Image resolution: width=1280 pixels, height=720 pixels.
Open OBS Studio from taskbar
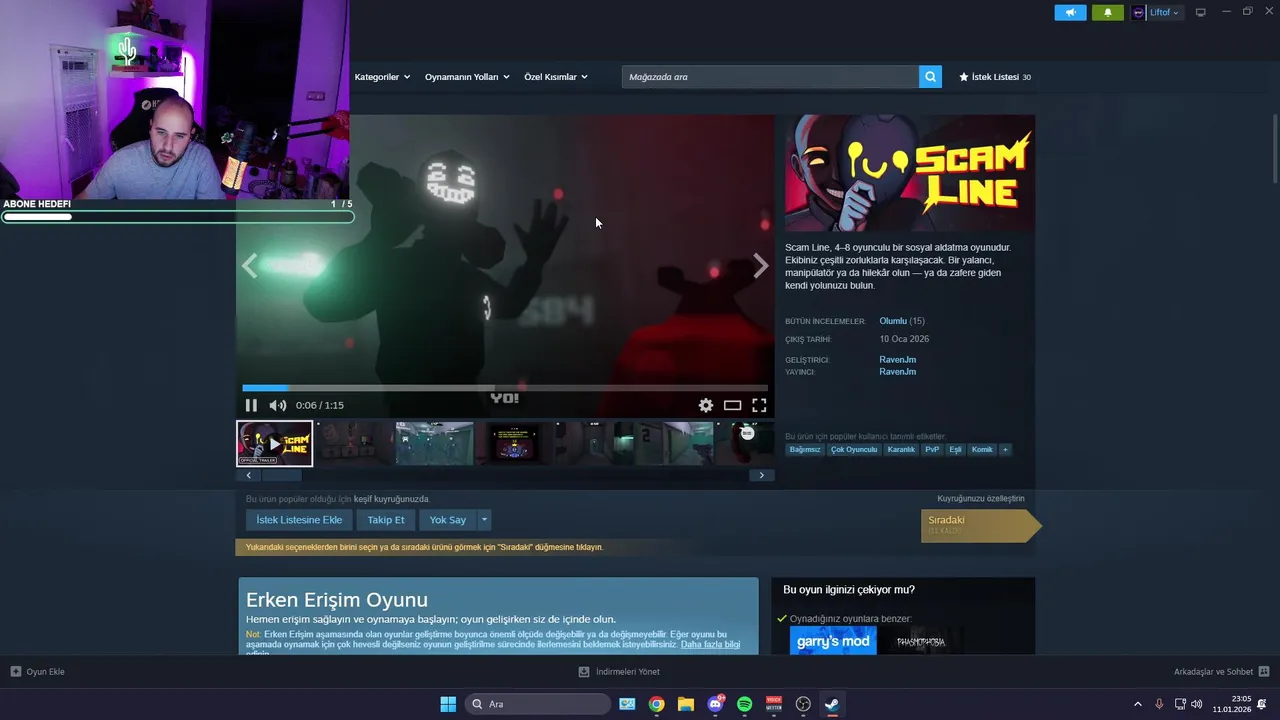(803, 704)
